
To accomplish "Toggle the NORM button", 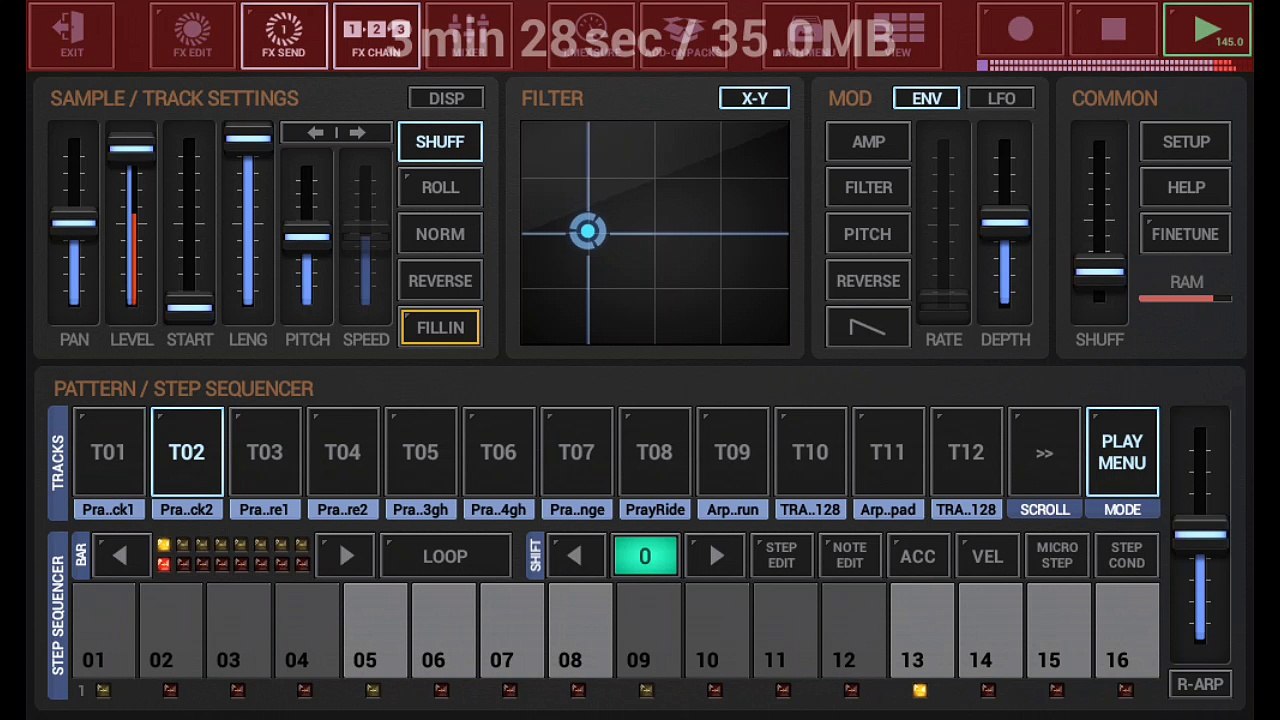I will (x=440, y=234).
